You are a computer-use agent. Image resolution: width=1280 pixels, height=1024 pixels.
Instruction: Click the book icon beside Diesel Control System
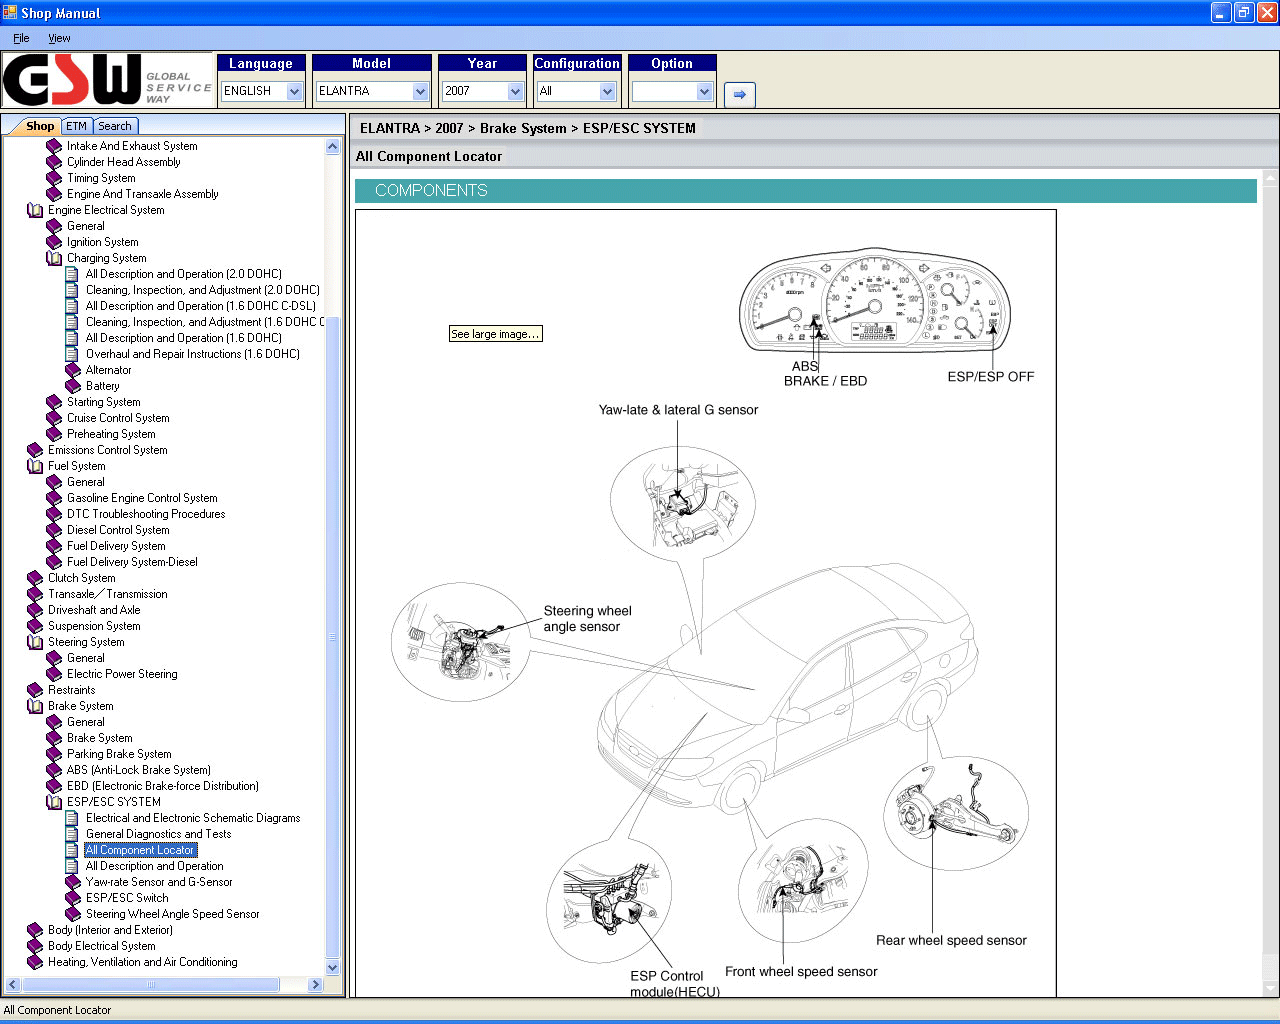pyautogui.click(x=54, y=530)
